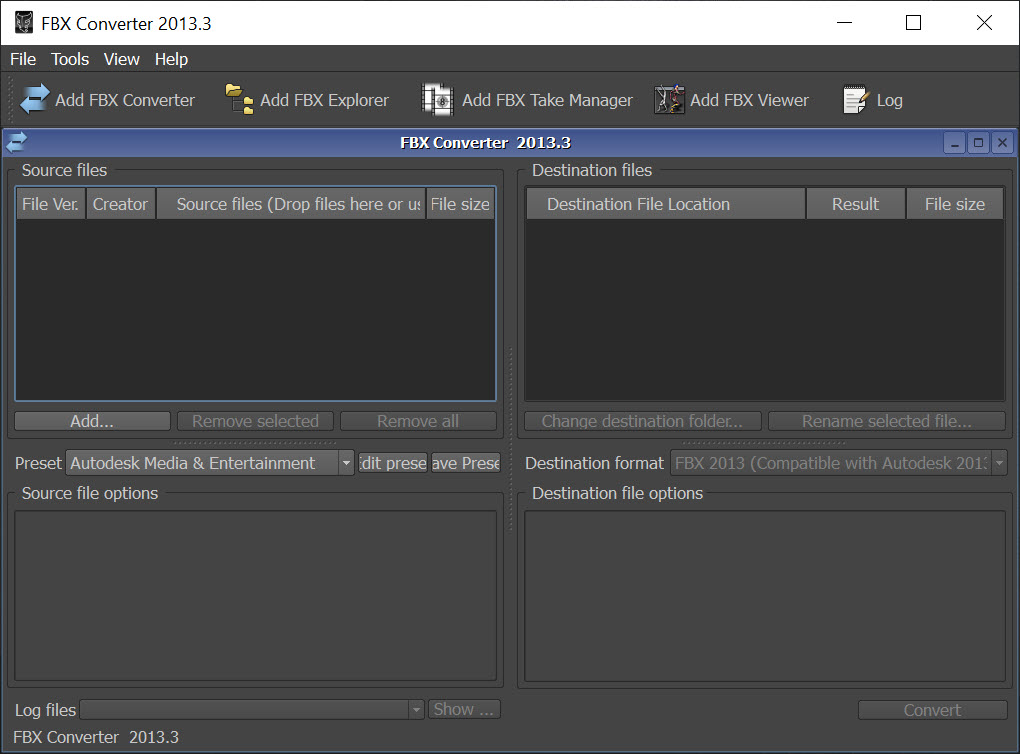This screenshot has height=754, width=1020.
Task: Close the inner FBX Converter panel
Action: point(1002,143)
